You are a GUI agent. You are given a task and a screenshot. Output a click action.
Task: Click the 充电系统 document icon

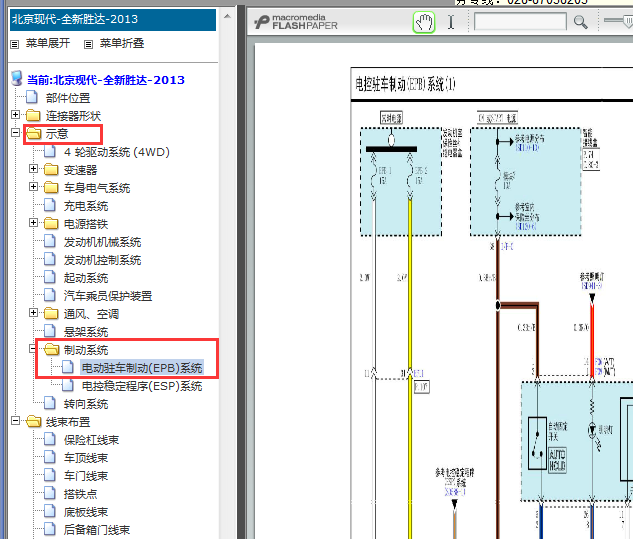pyautogui.click(x=50, y=206)
